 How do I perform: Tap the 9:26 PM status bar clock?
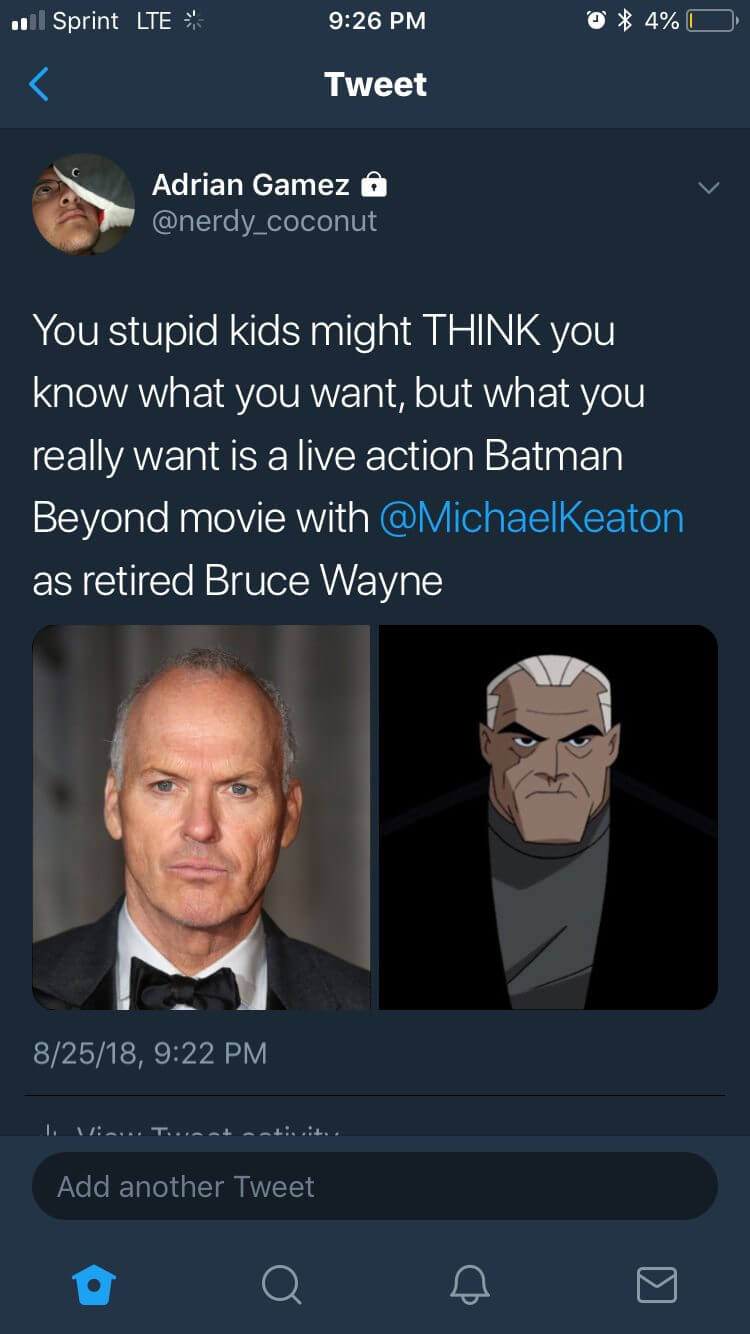coord(376,21)
